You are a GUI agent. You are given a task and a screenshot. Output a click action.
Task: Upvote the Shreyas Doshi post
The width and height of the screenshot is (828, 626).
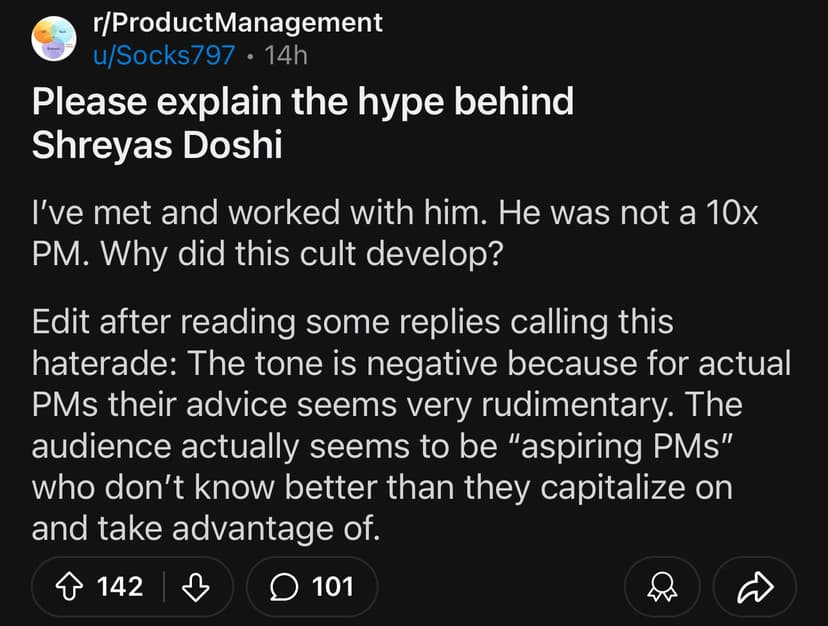click(69, 586)
